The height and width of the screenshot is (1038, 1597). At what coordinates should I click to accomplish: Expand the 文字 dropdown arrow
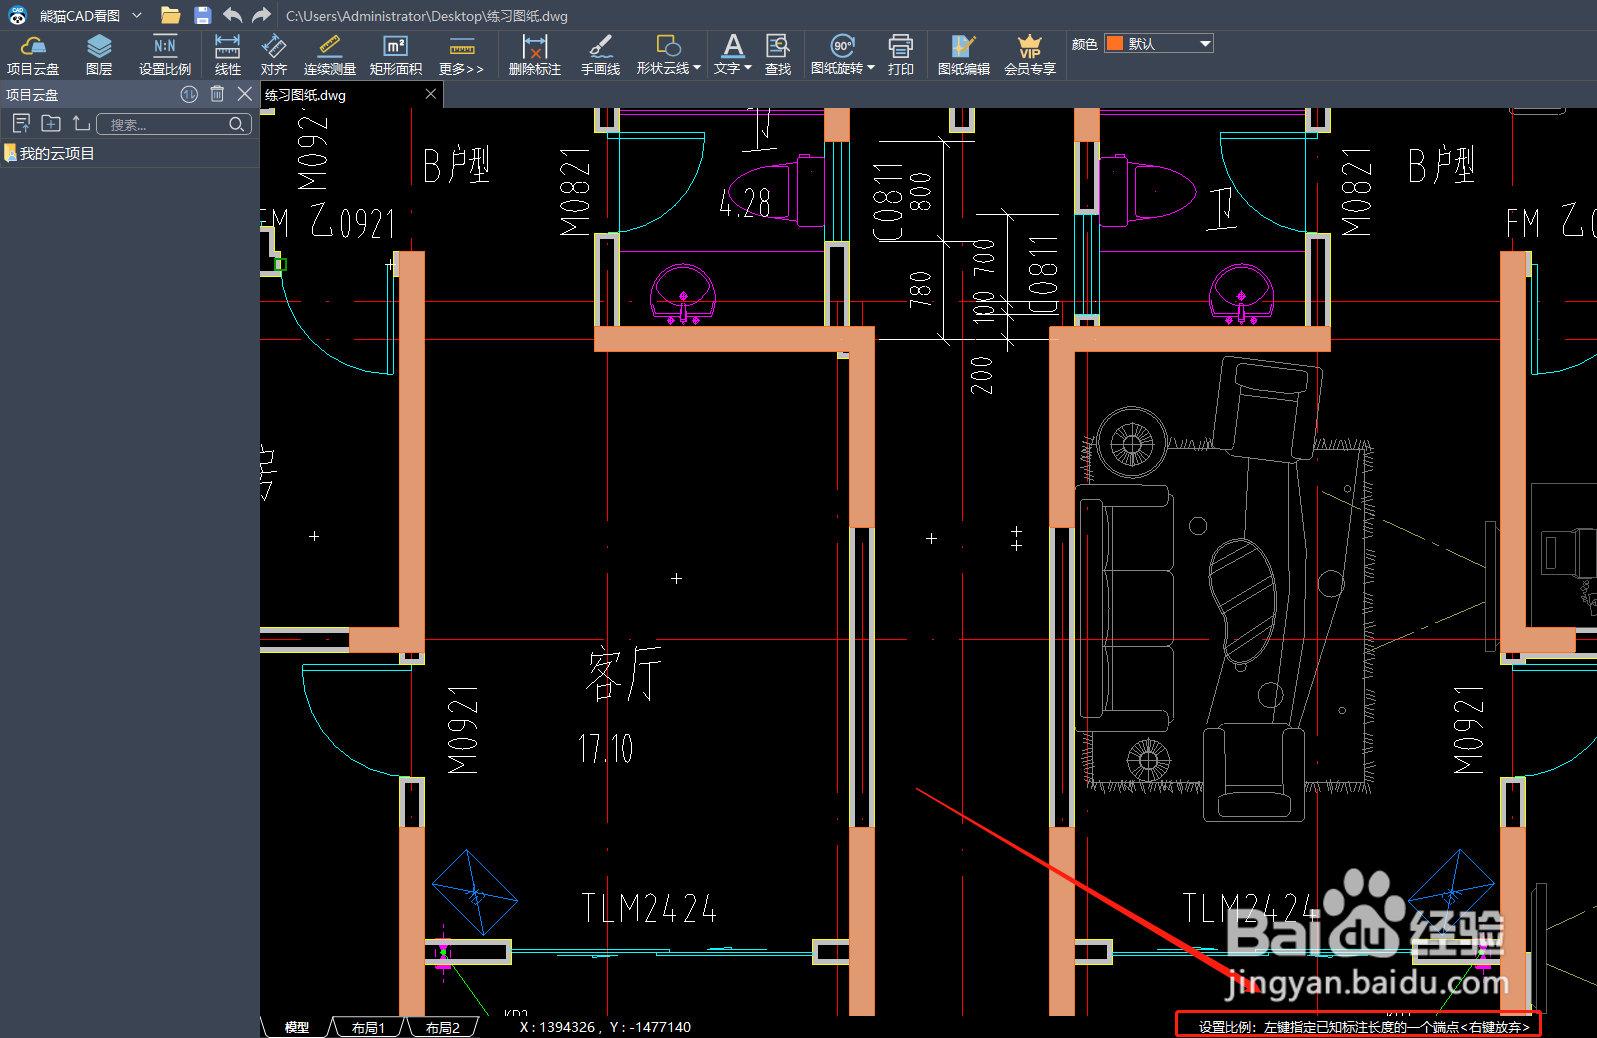(x=747, y=68)
